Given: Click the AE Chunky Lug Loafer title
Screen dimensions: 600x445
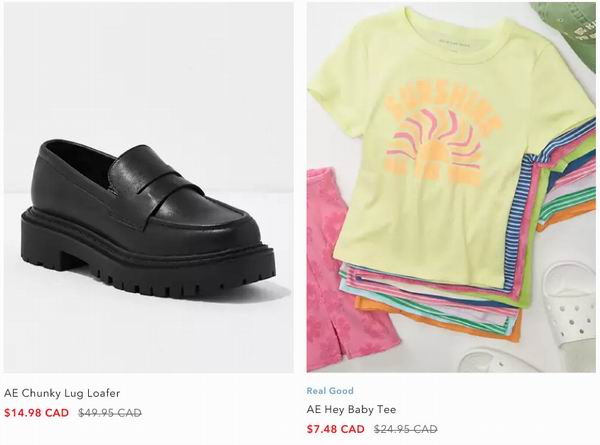Looking at the screenshot, I should pos(62,393).
